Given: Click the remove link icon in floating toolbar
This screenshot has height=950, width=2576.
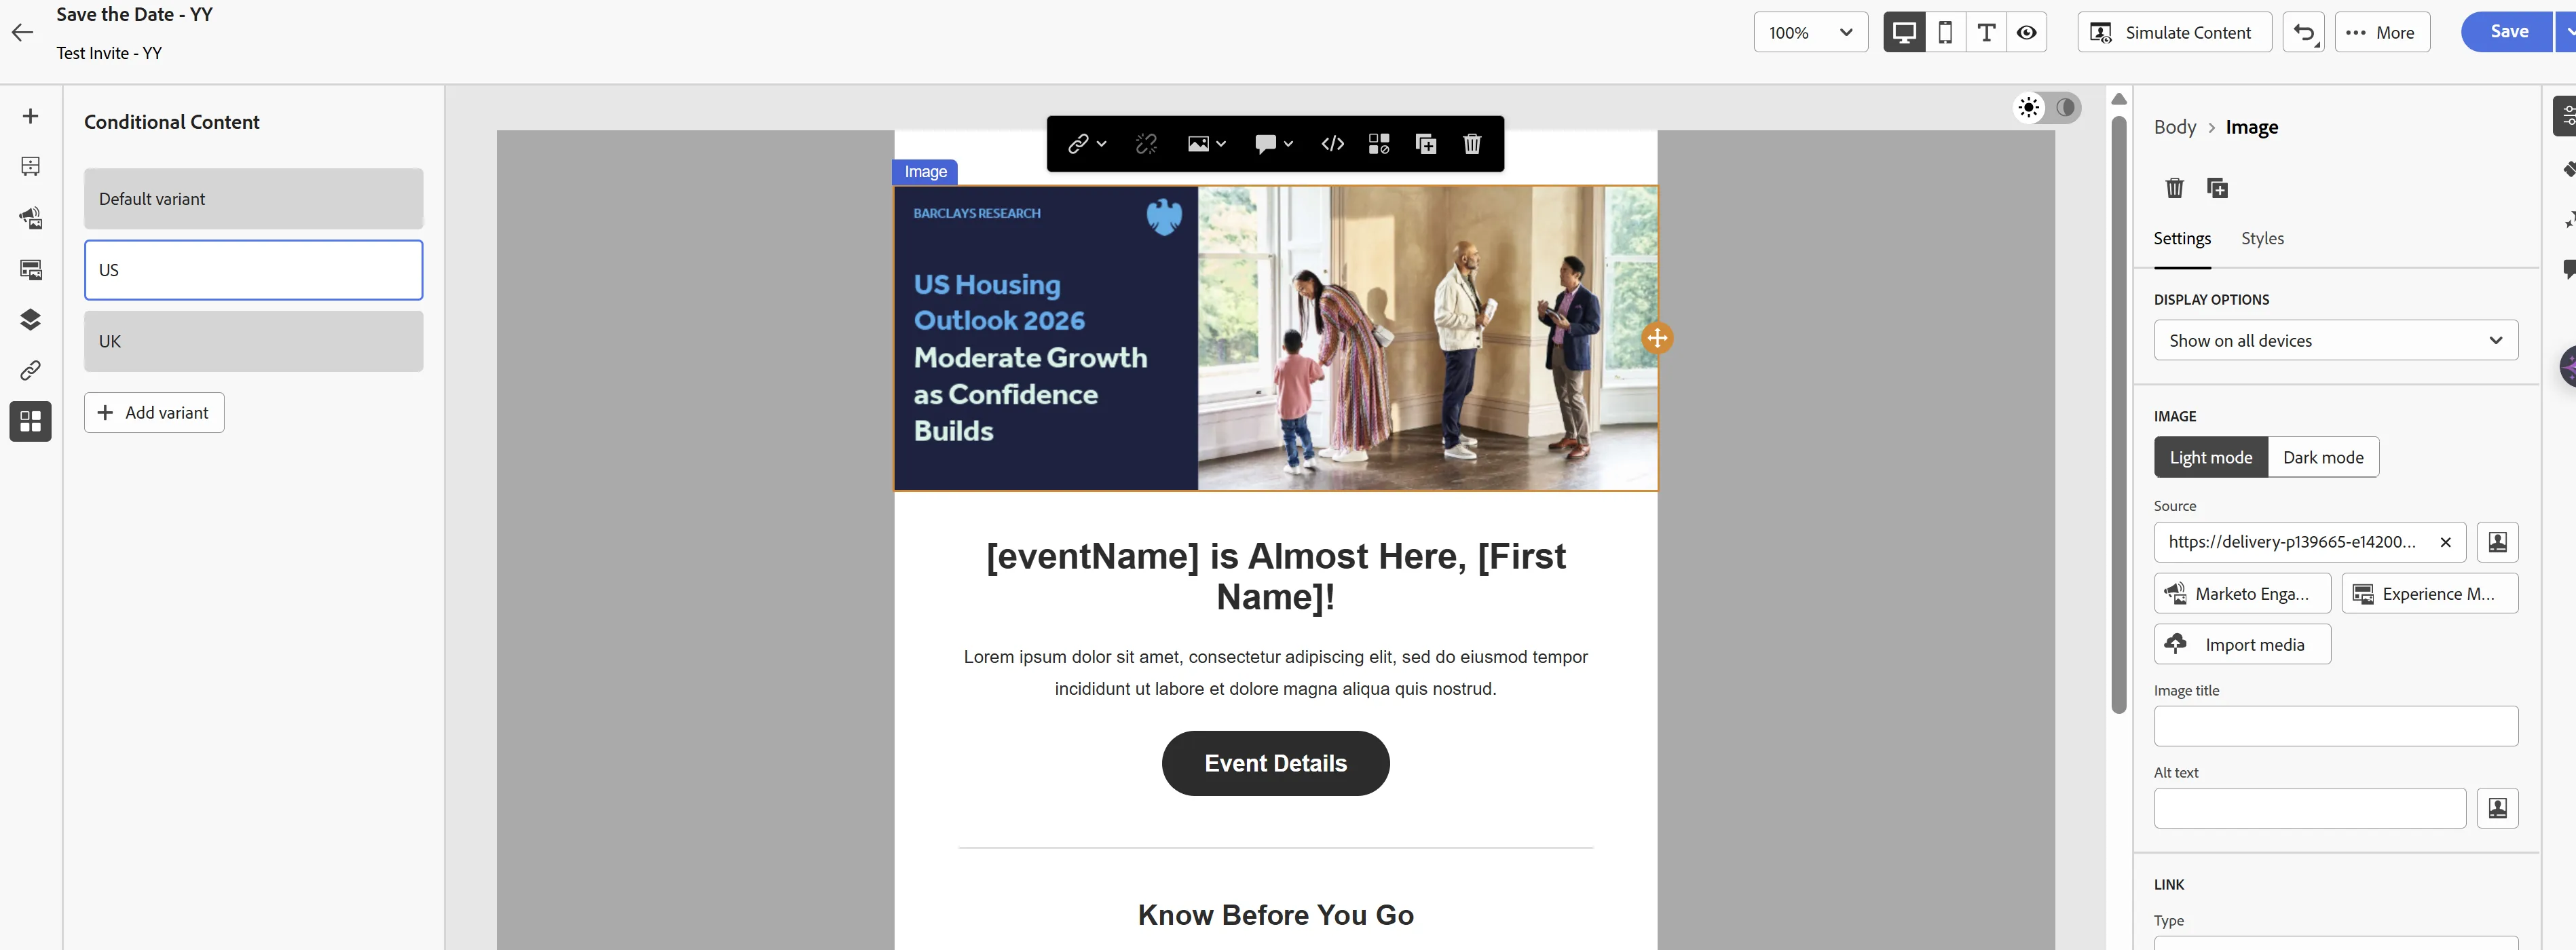Looking at the screenshot, I should tap(1146, 144).
